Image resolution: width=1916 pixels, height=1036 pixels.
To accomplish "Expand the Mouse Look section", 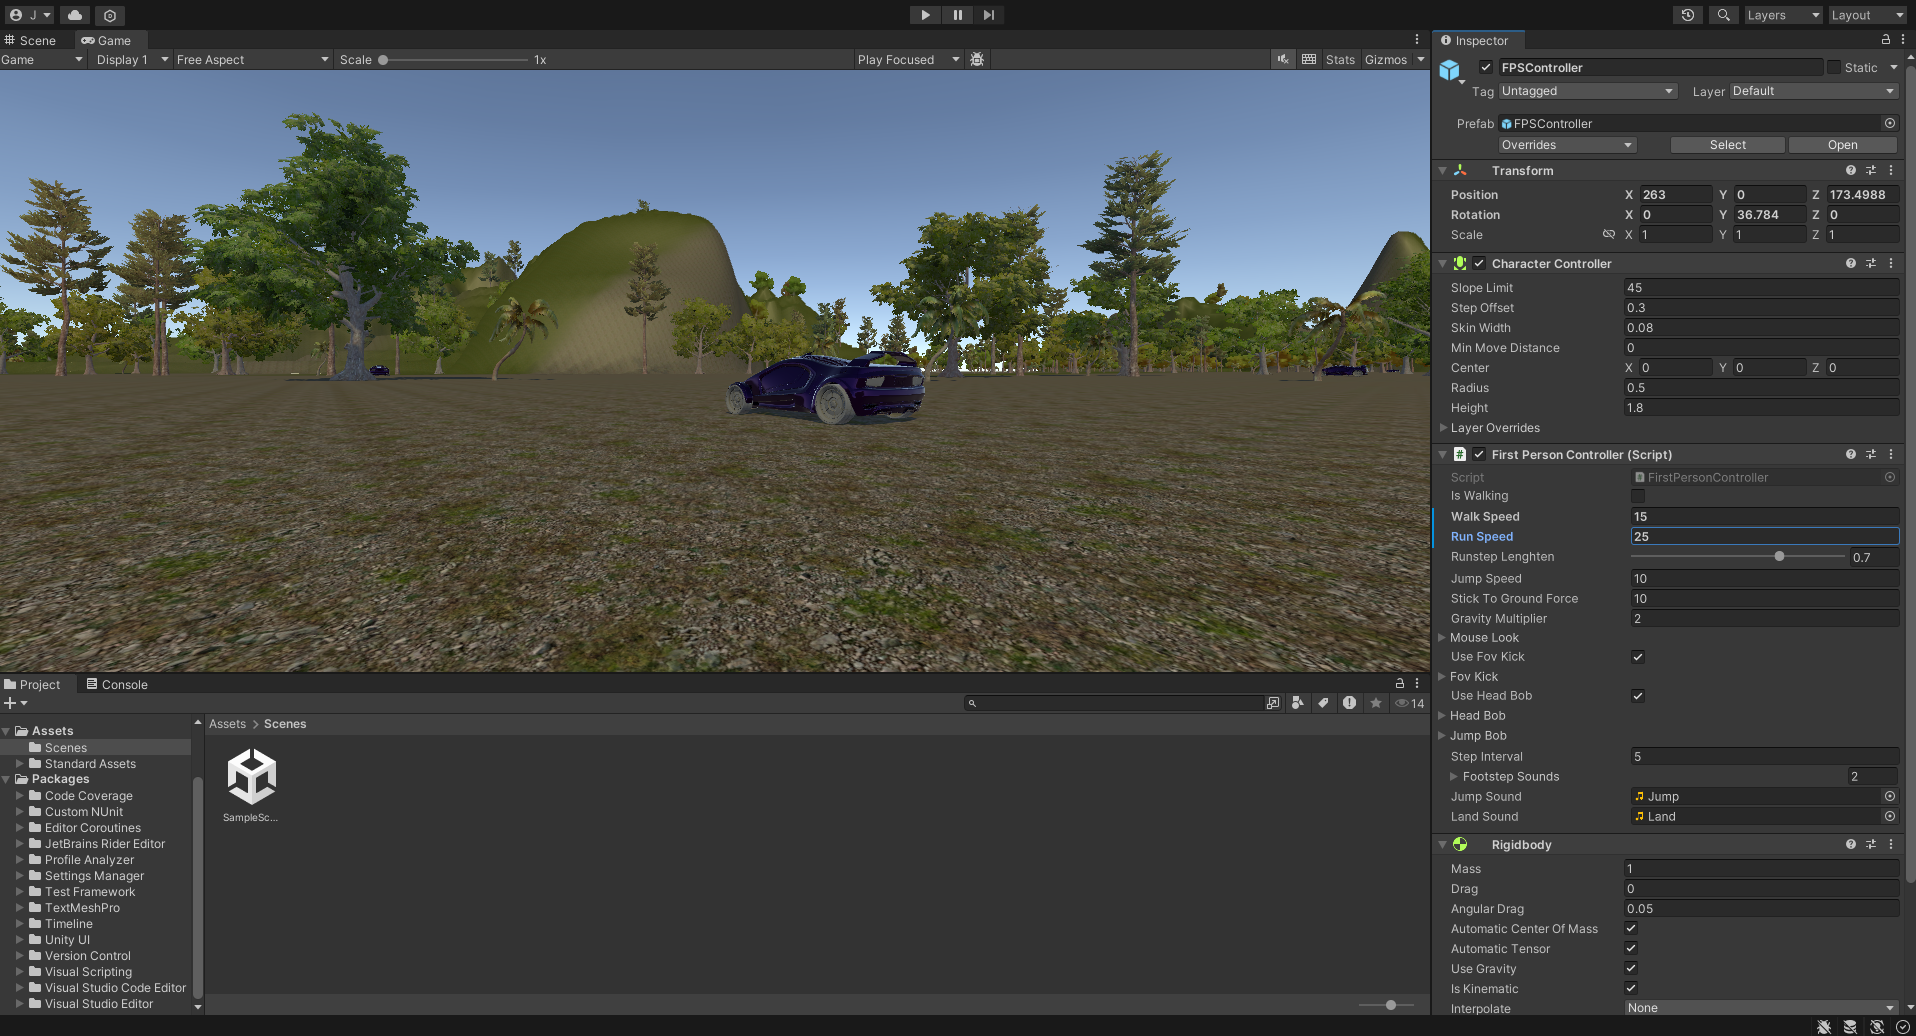I will (1443, 638).
